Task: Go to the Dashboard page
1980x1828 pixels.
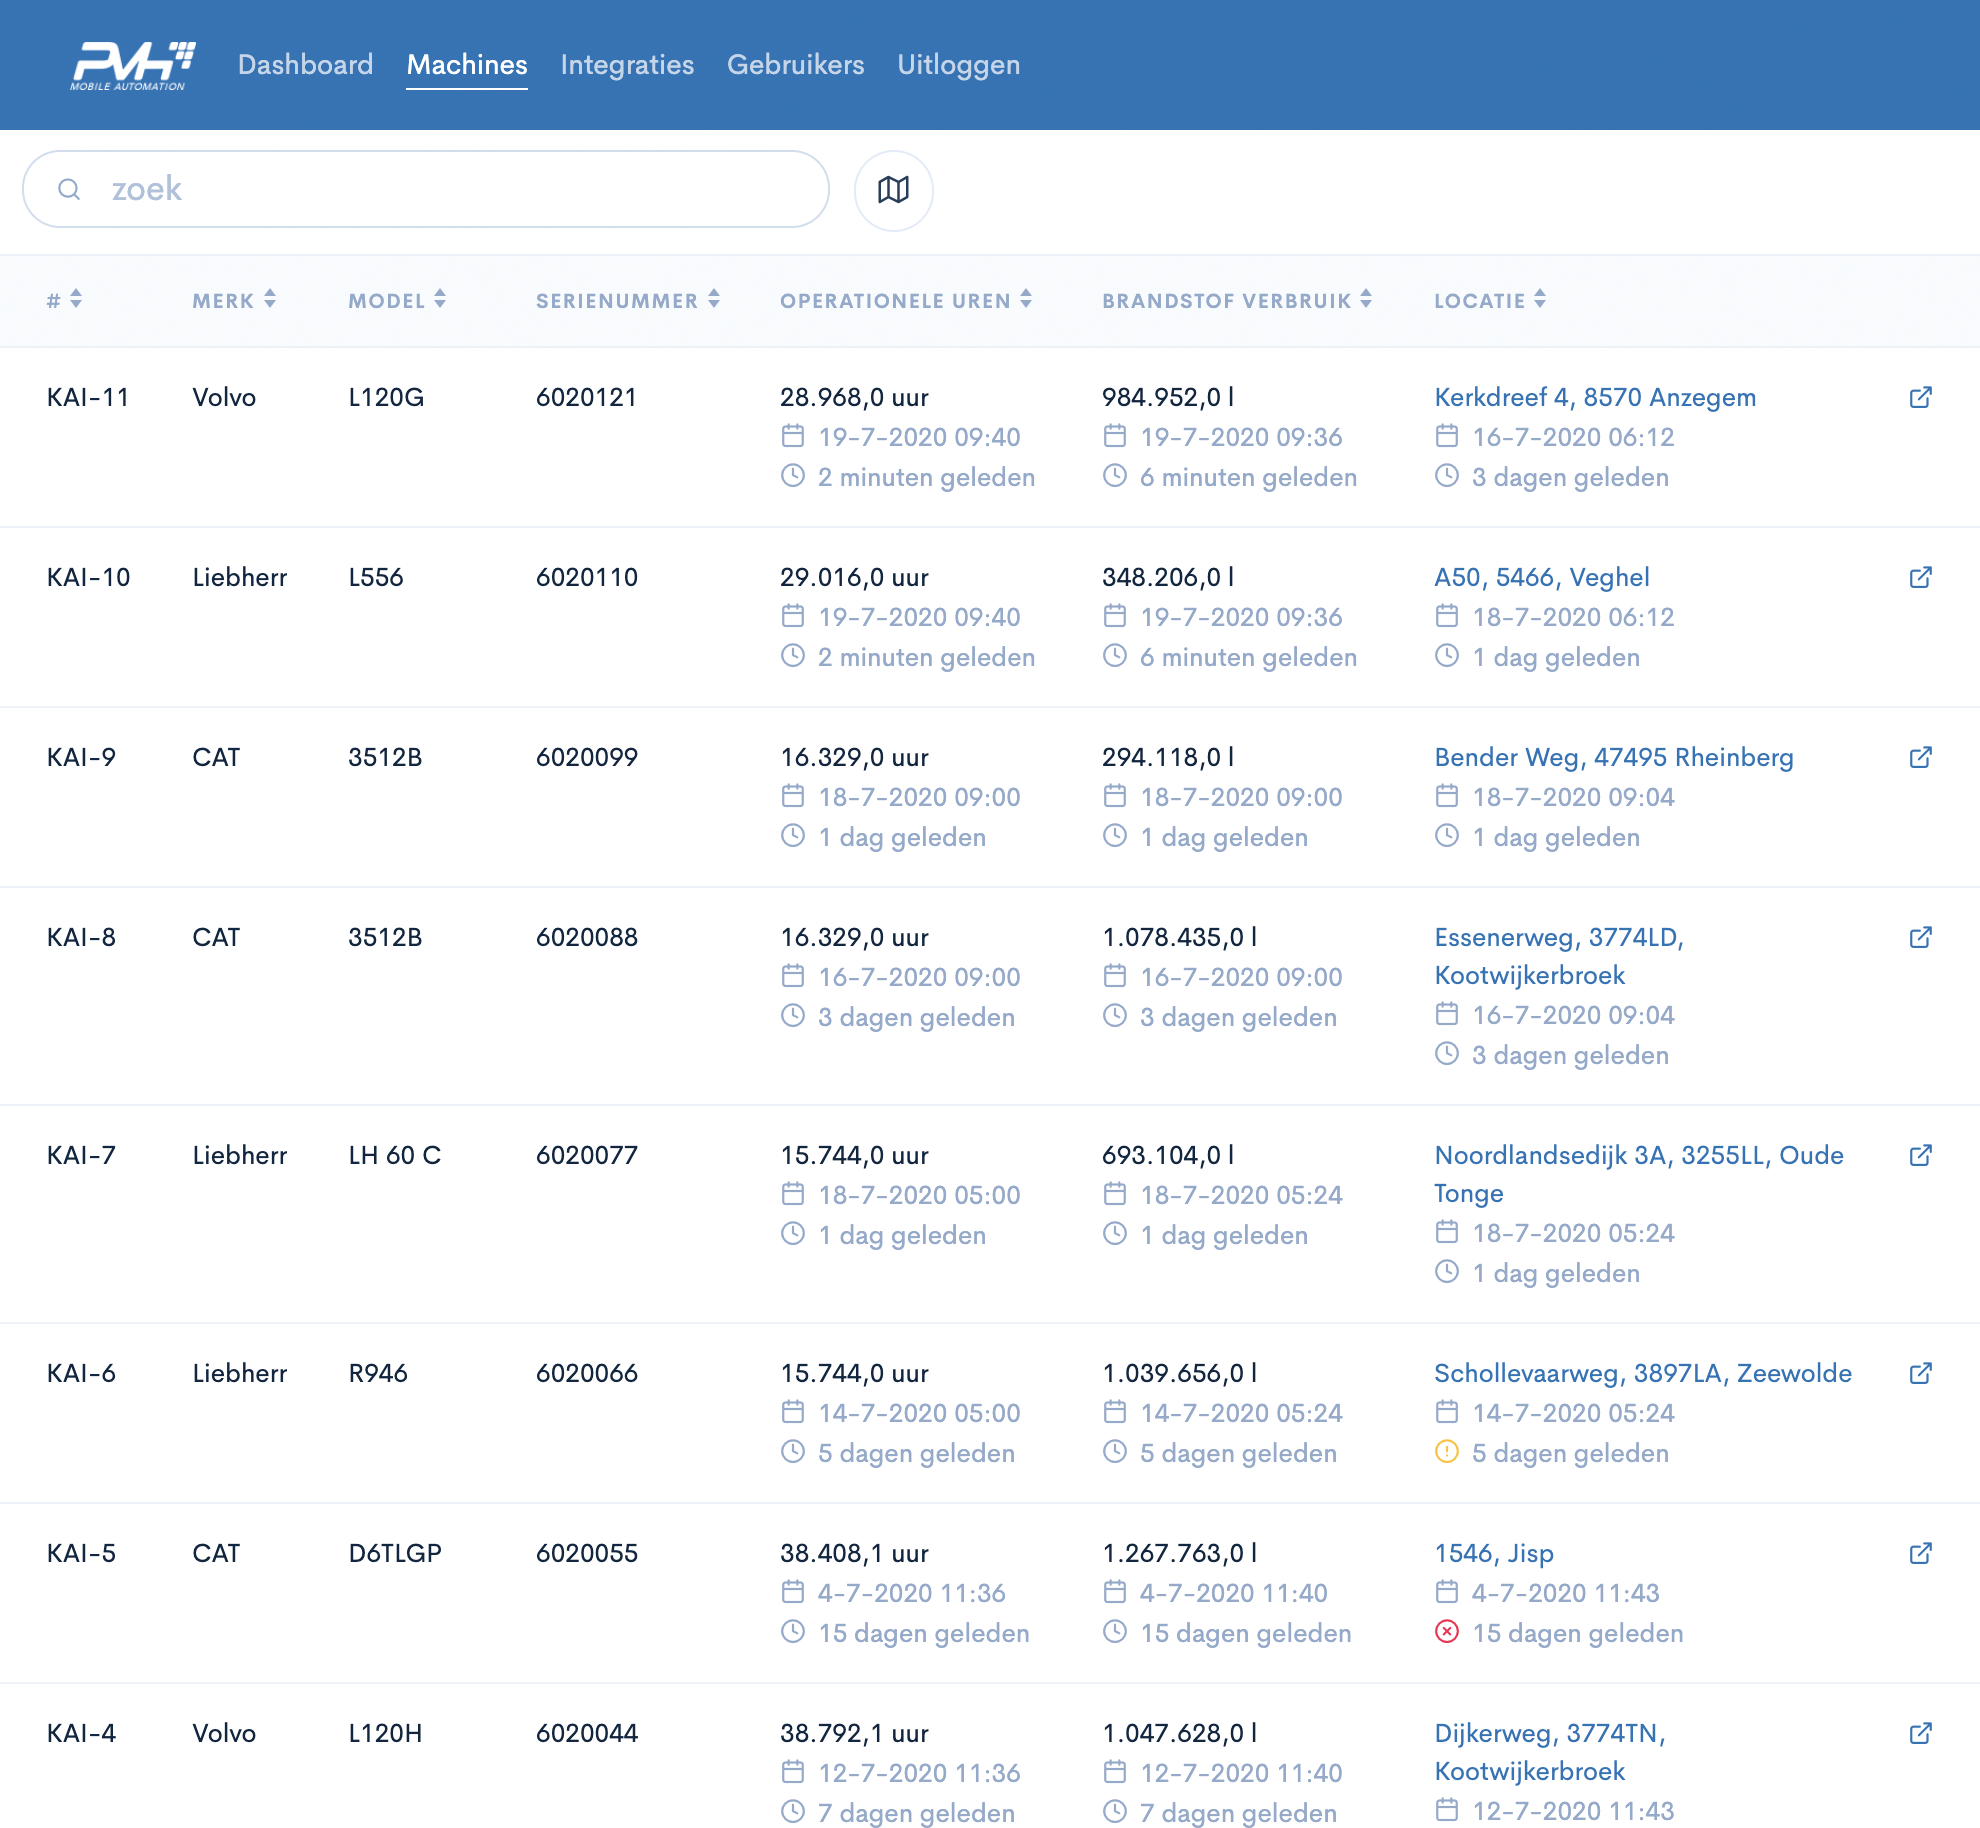Action: (x=305, y=65)
